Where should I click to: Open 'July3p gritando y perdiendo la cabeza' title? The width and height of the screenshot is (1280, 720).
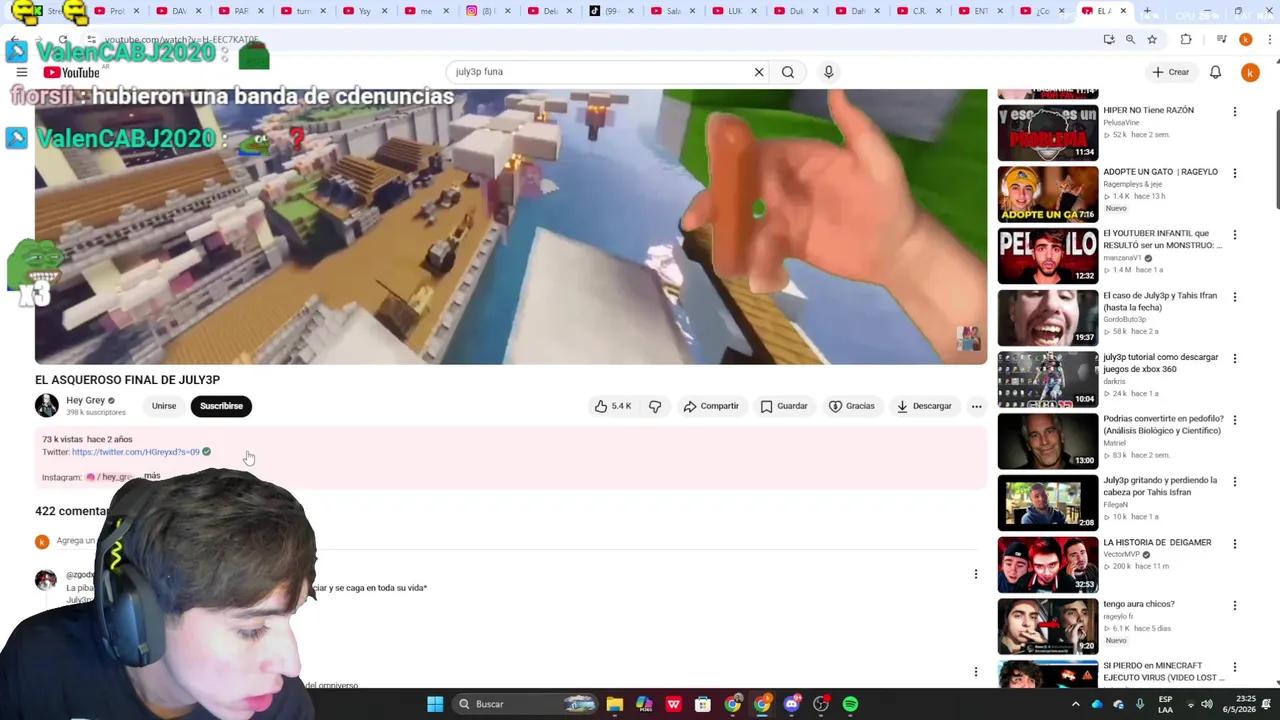(x=1160, y=486)
